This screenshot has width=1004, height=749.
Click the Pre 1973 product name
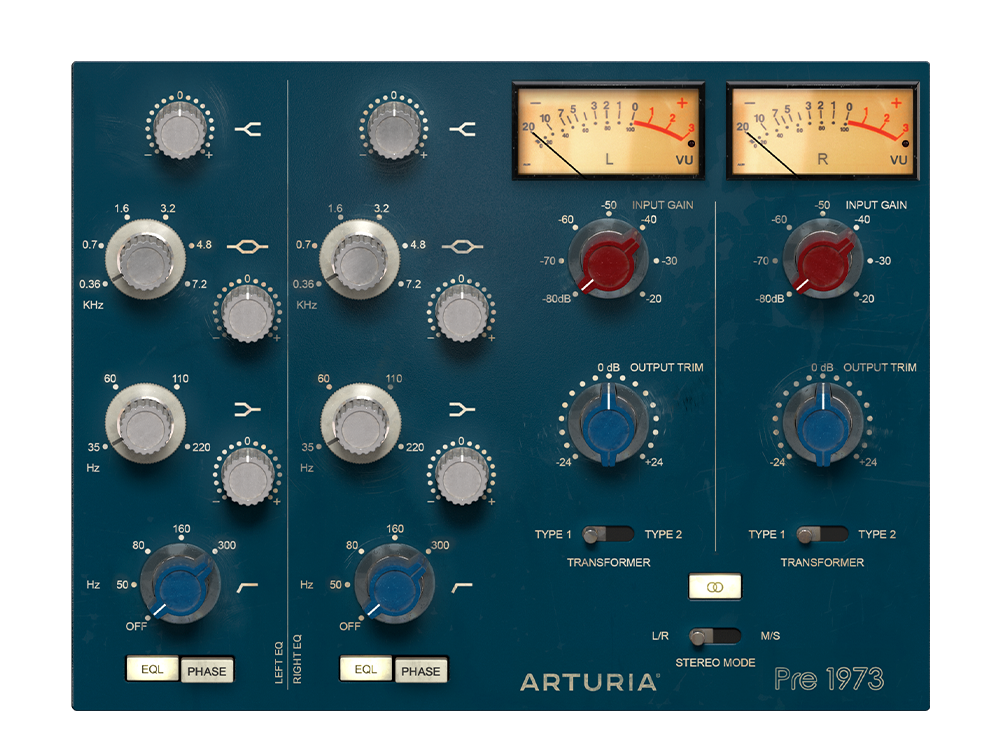point(829,679)
